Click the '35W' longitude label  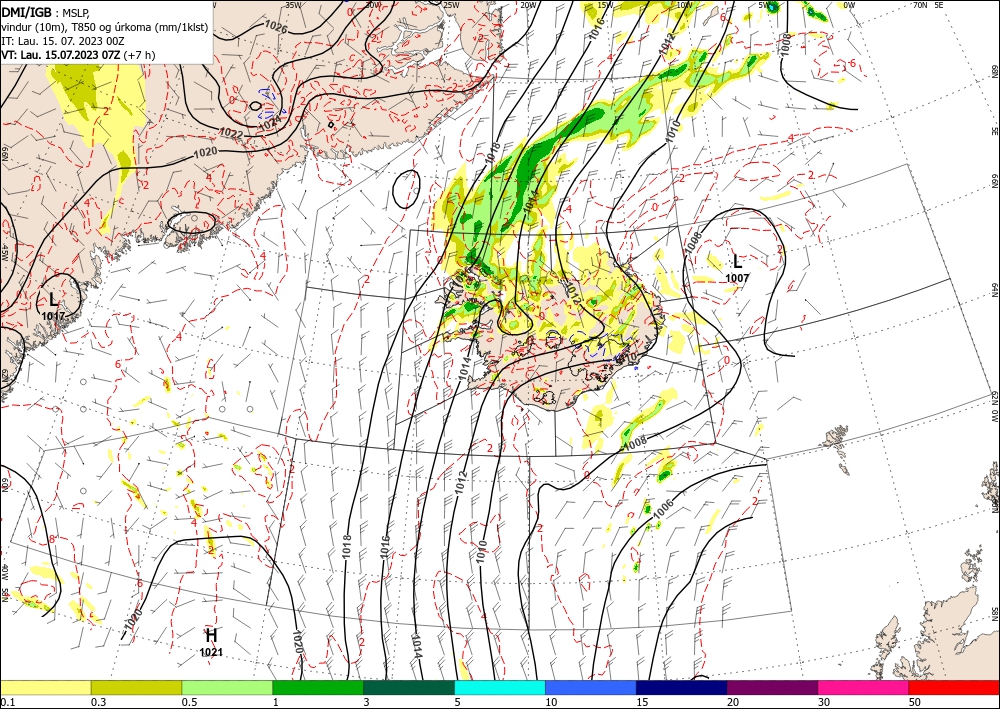click(x=293, y=5)
